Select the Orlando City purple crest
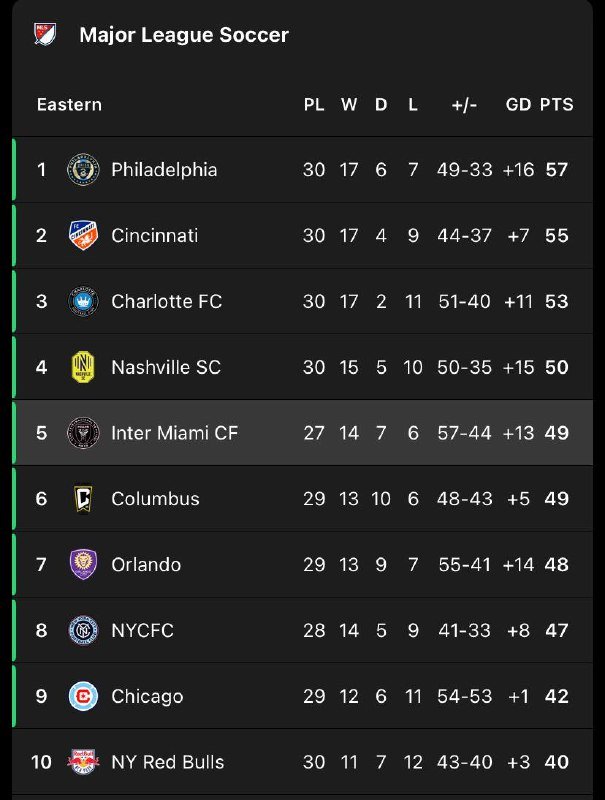The height and width of the screenshot is (800, 605). [82, 564]
